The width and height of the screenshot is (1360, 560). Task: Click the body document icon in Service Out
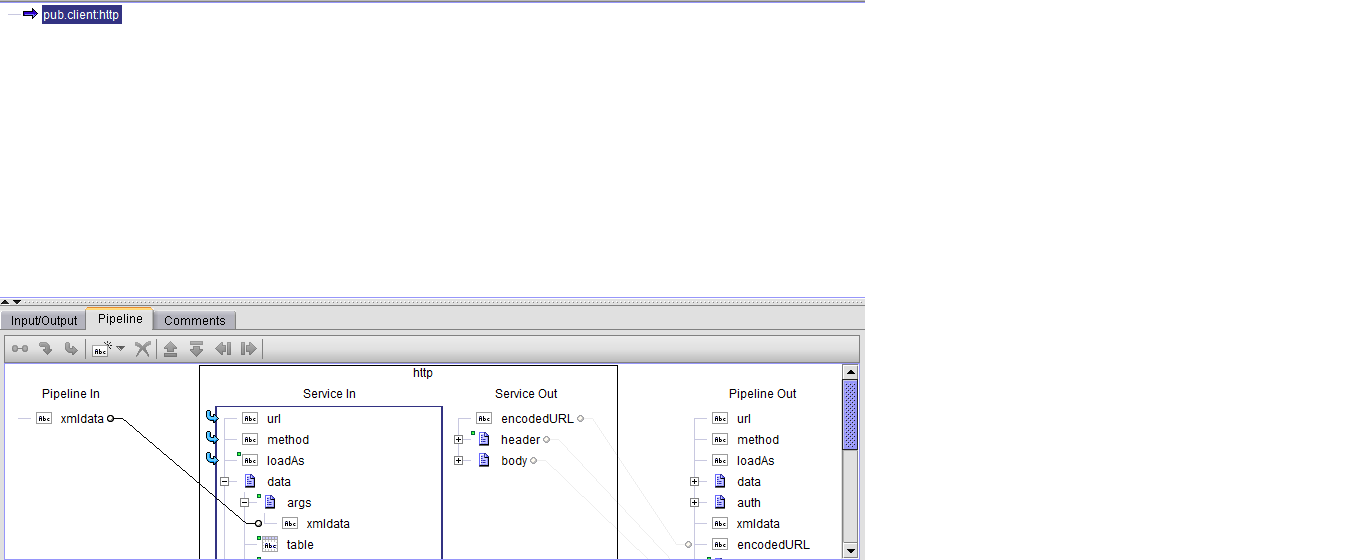tap(484, 461)
